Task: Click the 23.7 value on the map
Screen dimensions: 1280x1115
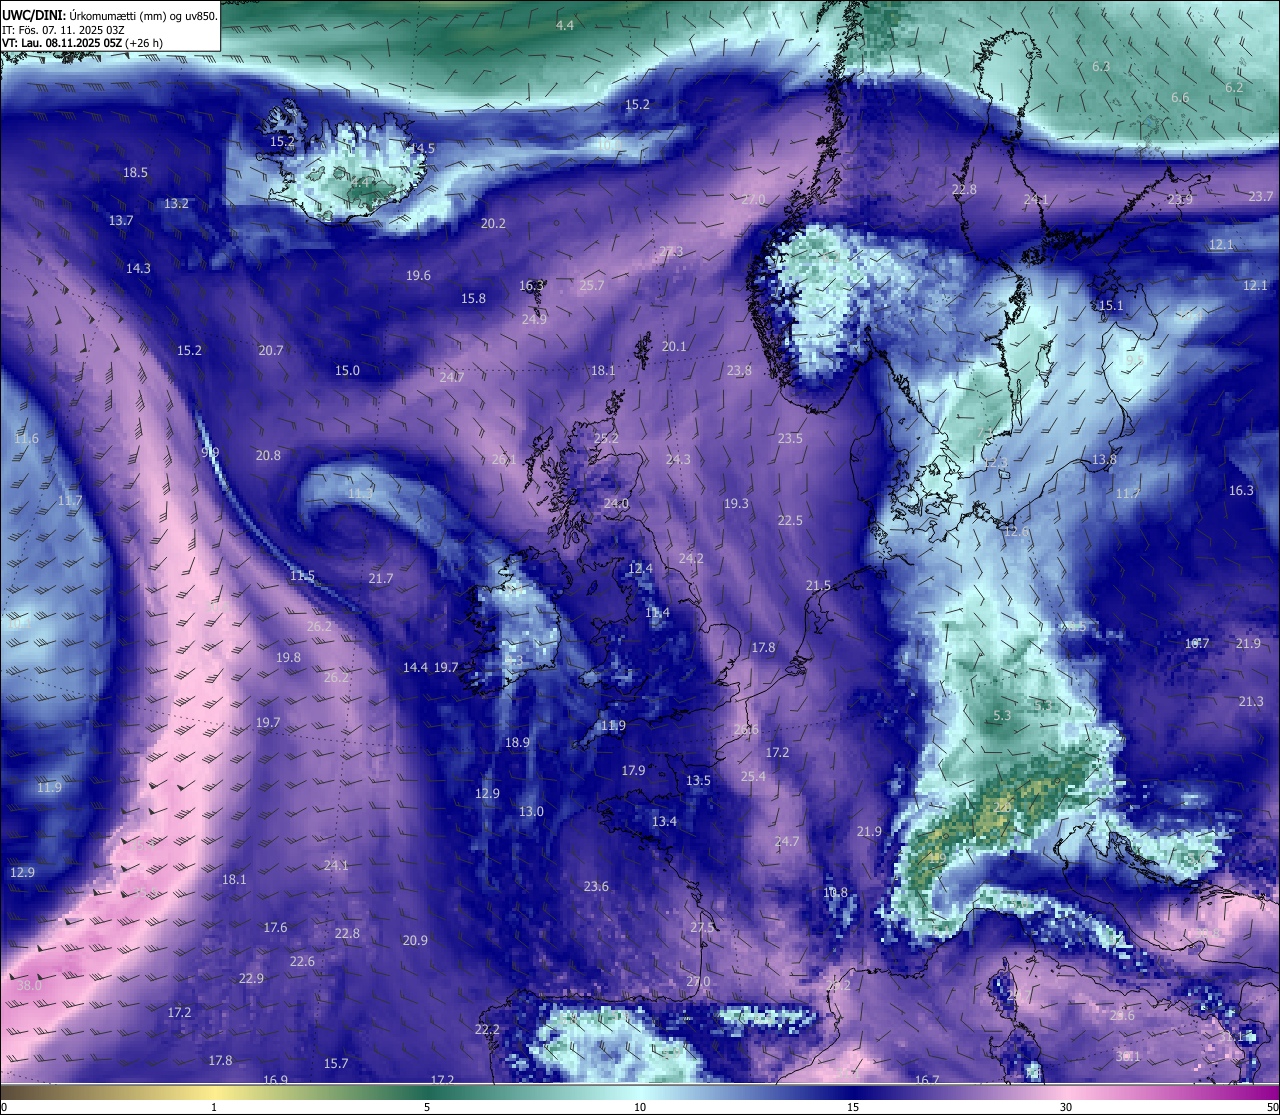Action: 1261,196
